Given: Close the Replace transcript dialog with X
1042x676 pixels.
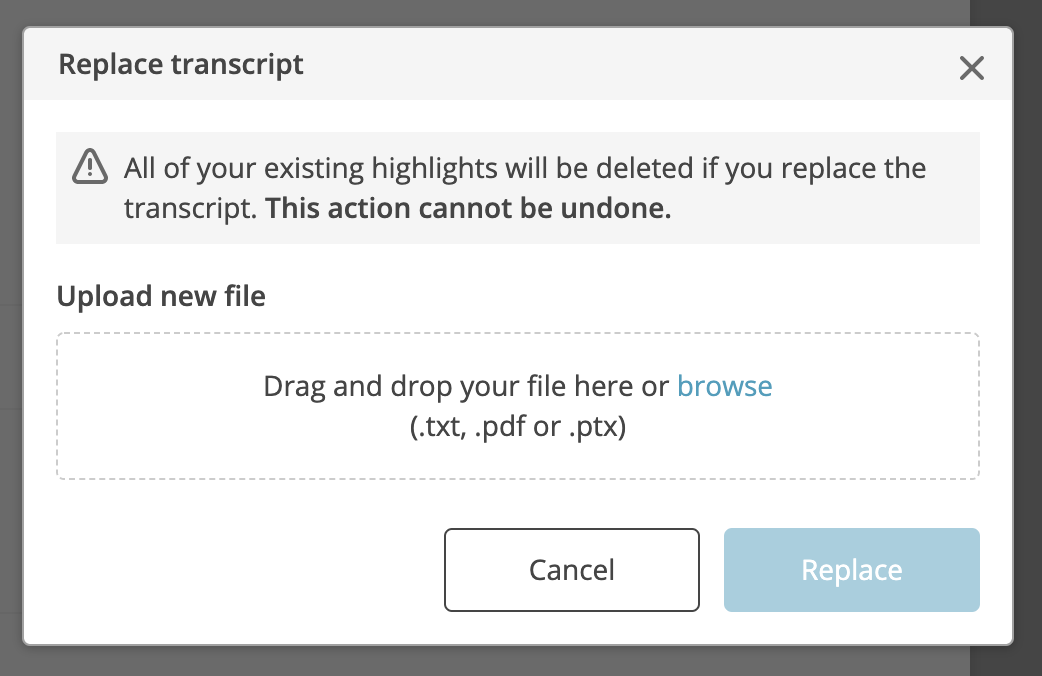Looking at the screenshot, I should point(972,68).
